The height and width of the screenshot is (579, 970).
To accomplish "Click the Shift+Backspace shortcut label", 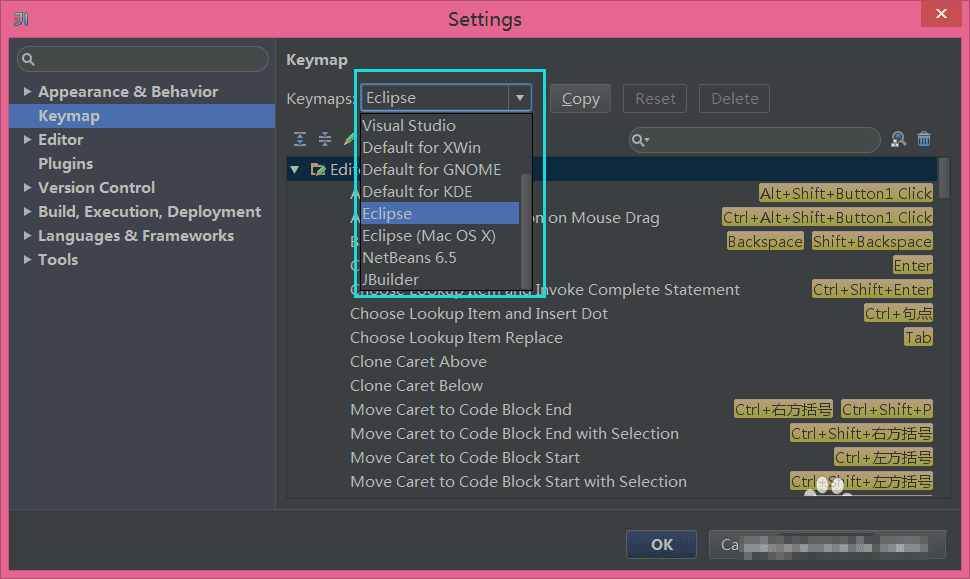I will point(872,242).
